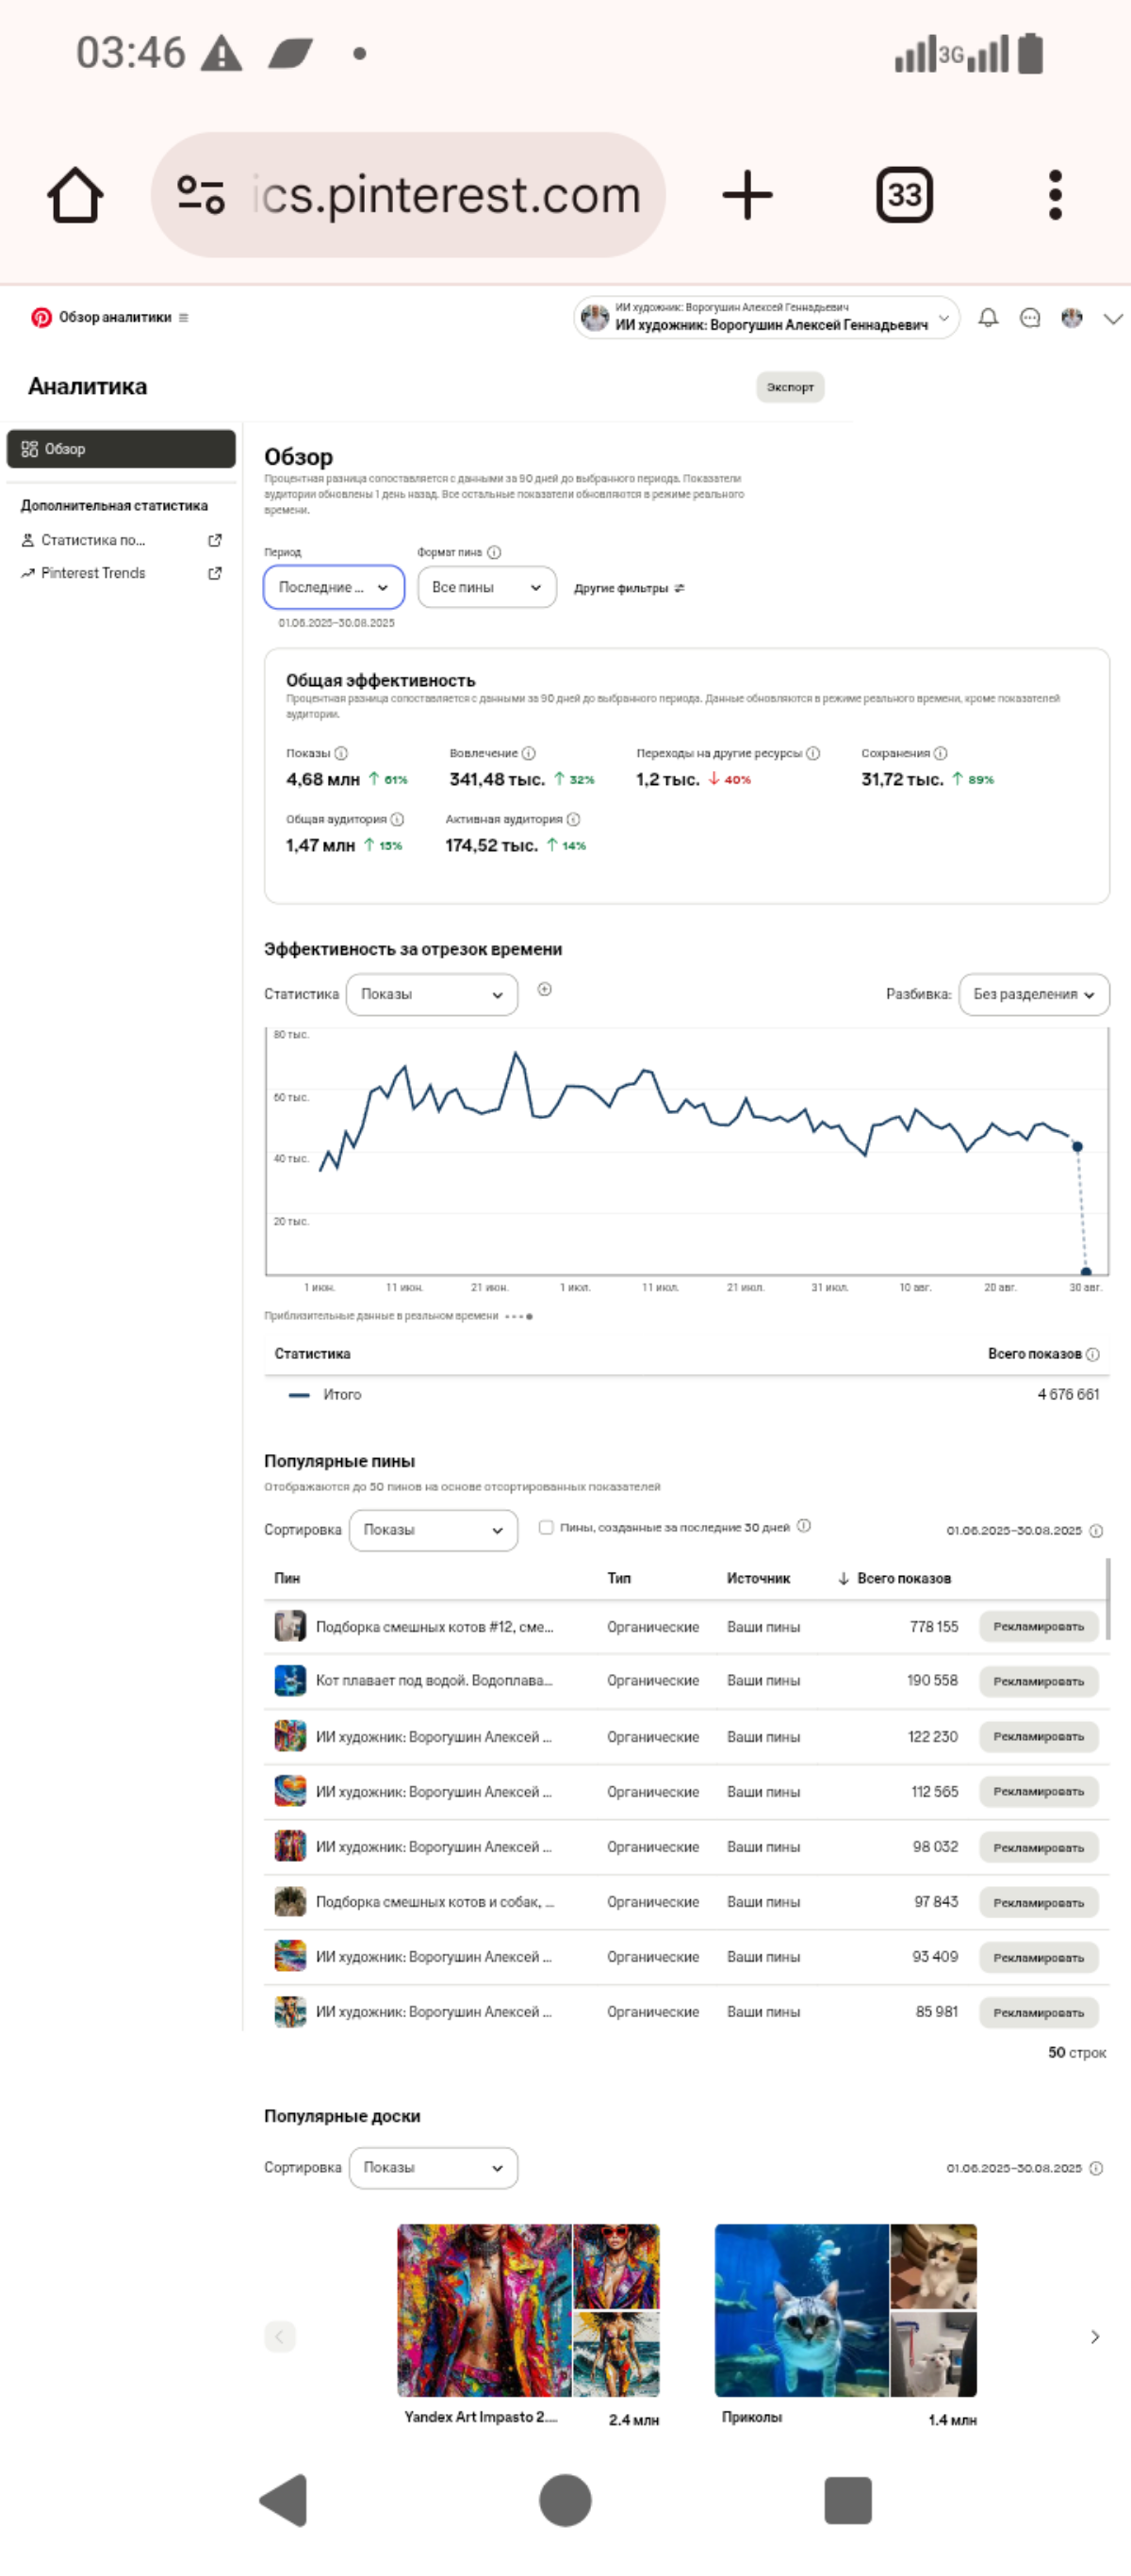Viewport: 1131px width, 2576px height.
Task: Open Другие фильтры
Action: (x=629, y=588)
